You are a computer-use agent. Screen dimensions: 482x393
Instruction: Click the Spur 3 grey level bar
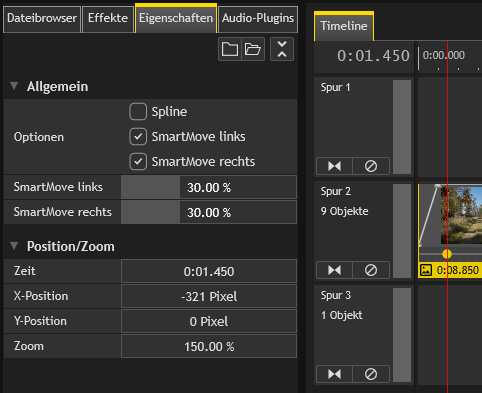[402, 335]
